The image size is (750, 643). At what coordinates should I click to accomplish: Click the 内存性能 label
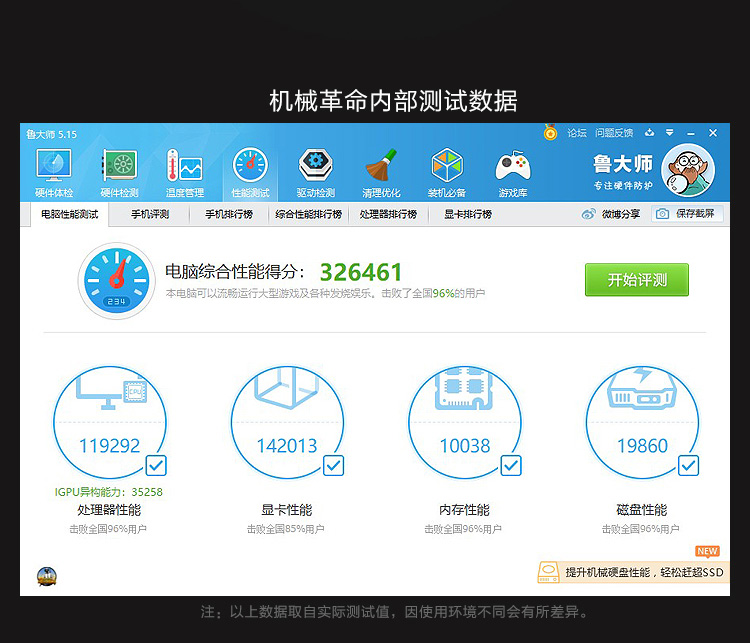tap(464, 510)
